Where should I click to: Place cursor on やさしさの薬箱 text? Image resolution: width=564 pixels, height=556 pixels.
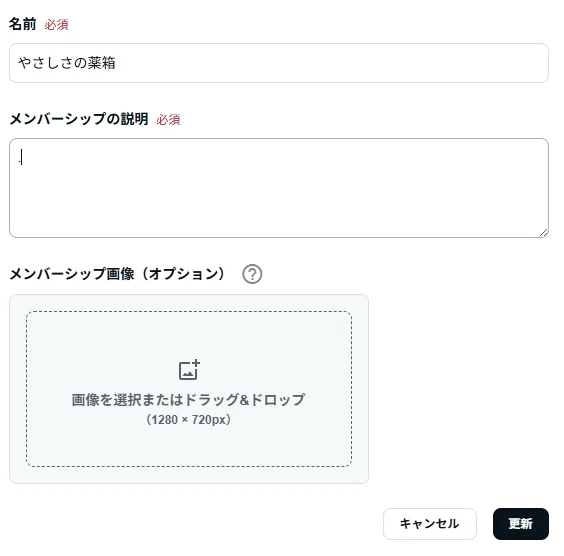click(67, 63)
